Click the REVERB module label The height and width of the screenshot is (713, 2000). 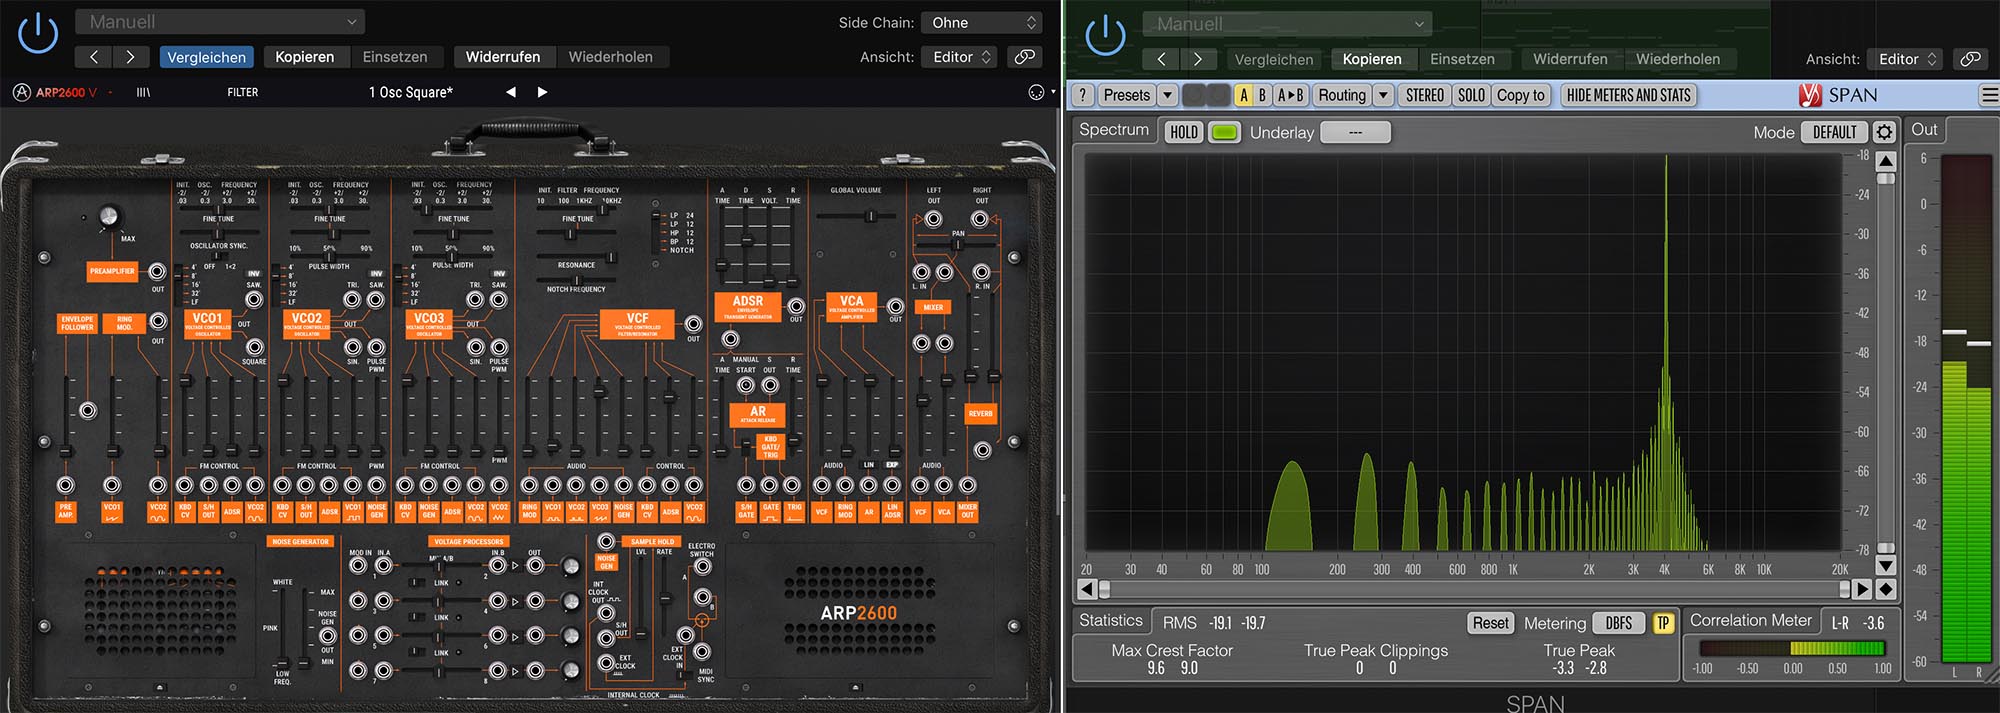click(x=981, y=413)
